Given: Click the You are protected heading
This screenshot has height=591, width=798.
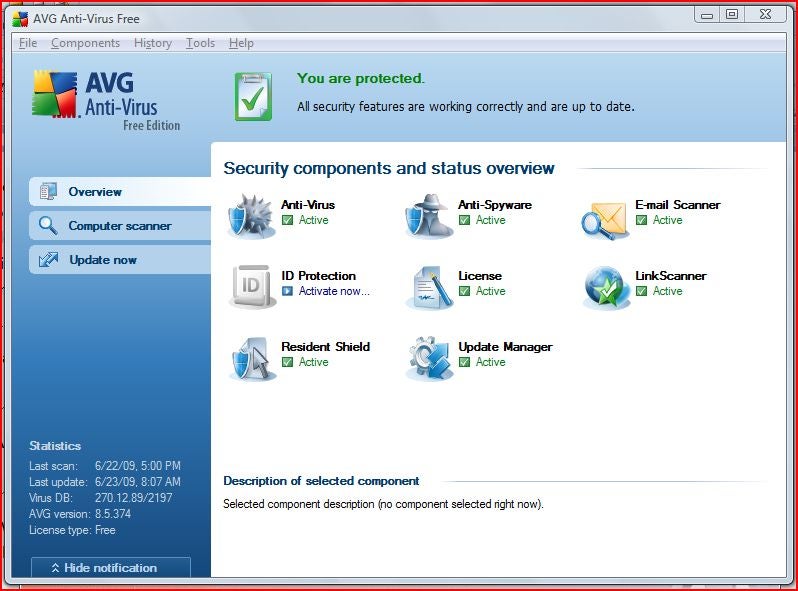Looking at the screenshot, I should tap(360, 78).
